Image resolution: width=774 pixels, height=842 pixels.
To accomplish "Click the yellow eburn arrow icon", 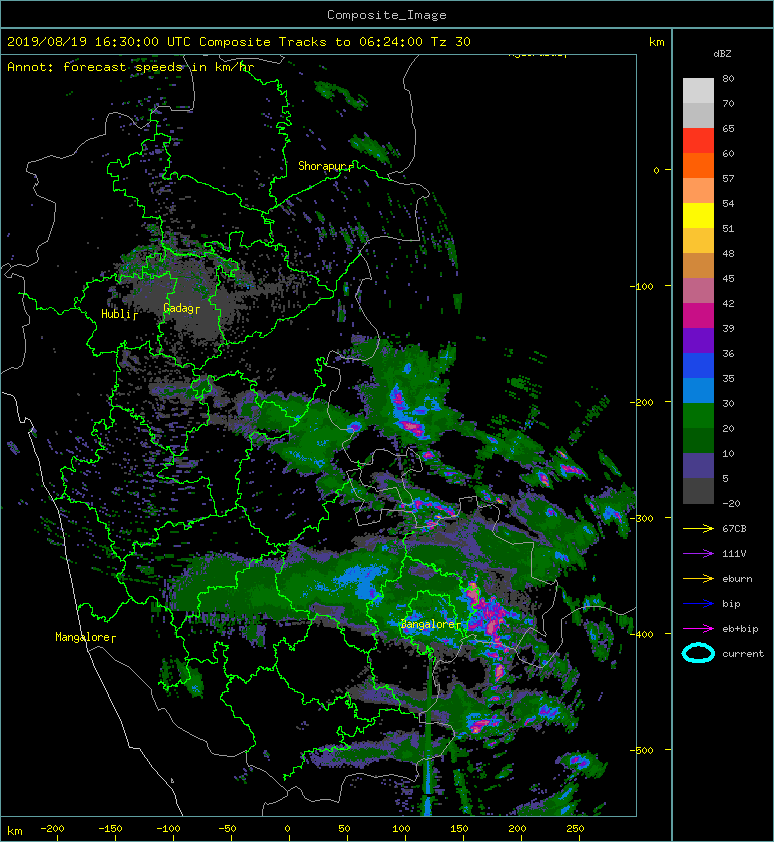I will [x=698, y=578].
